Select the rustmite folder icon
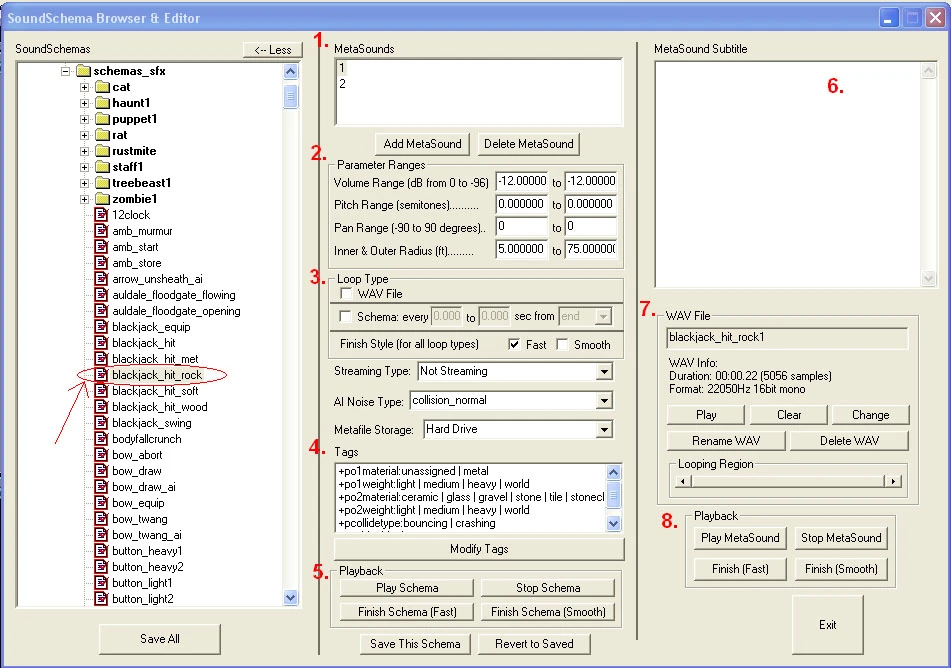Image resolution: width=951 pixels, height=668 pixels. click(102, 151)
